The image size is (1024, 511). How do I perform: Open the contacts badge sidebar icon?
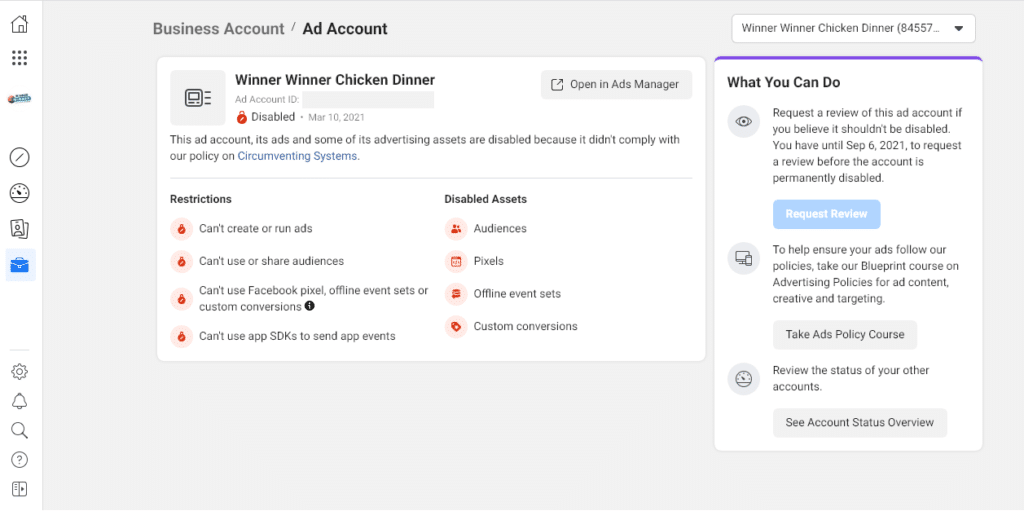pyautogui.click(x=20, y=229)
